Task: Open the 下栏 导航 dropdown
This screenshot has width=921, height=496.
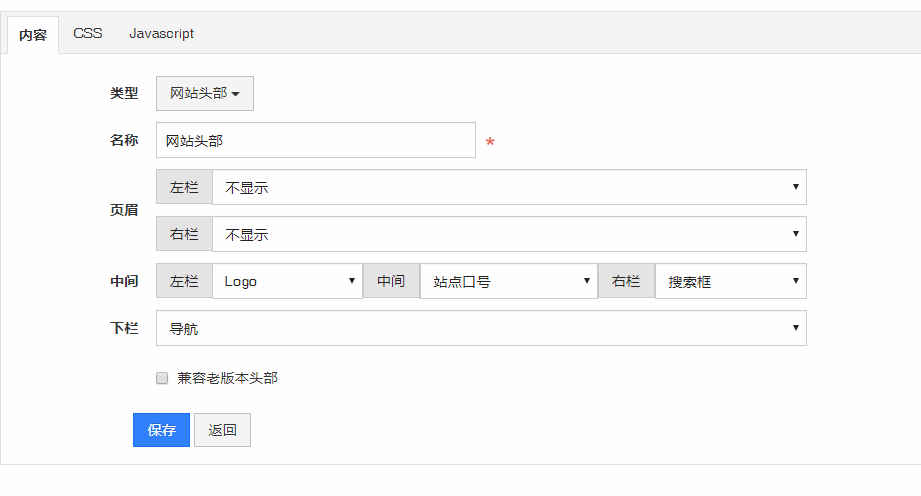Action: (x=481, y=328)
